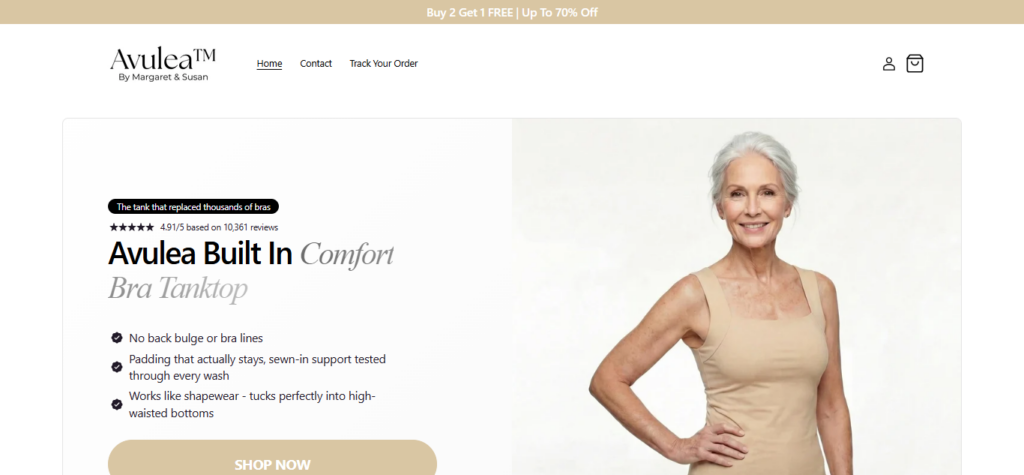This screenshot has height=475, width=1024.
Task: Click the 'tank that replaced thousands of bras' badge
Action: 193,206
